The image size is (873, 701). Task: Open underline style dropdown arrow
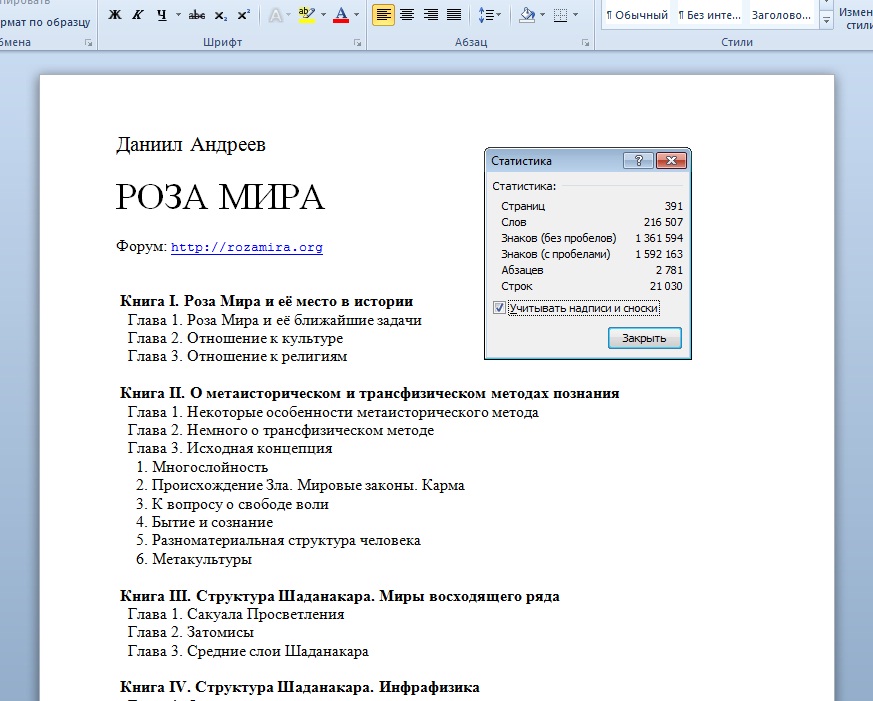pyautogui.click(x=178, y=15)
